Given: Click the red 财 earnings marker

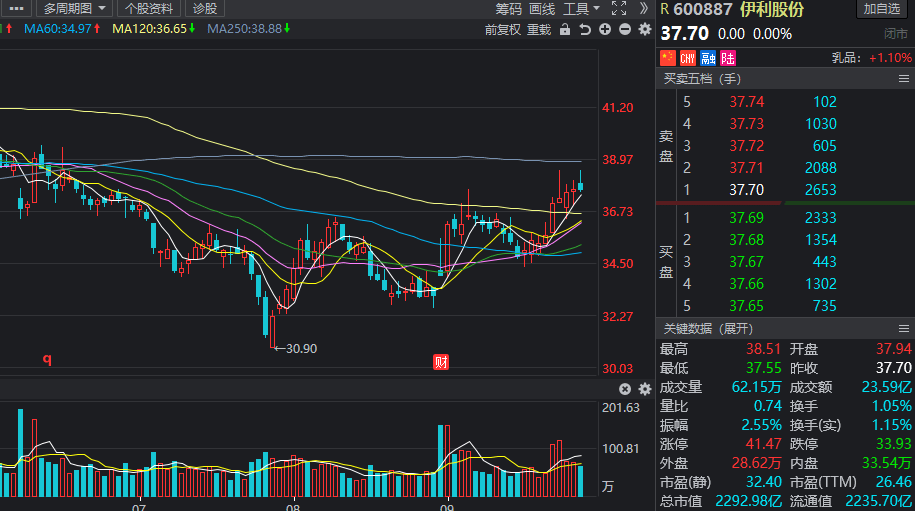Looking at the screenshot, I should (x=440, y=362).
